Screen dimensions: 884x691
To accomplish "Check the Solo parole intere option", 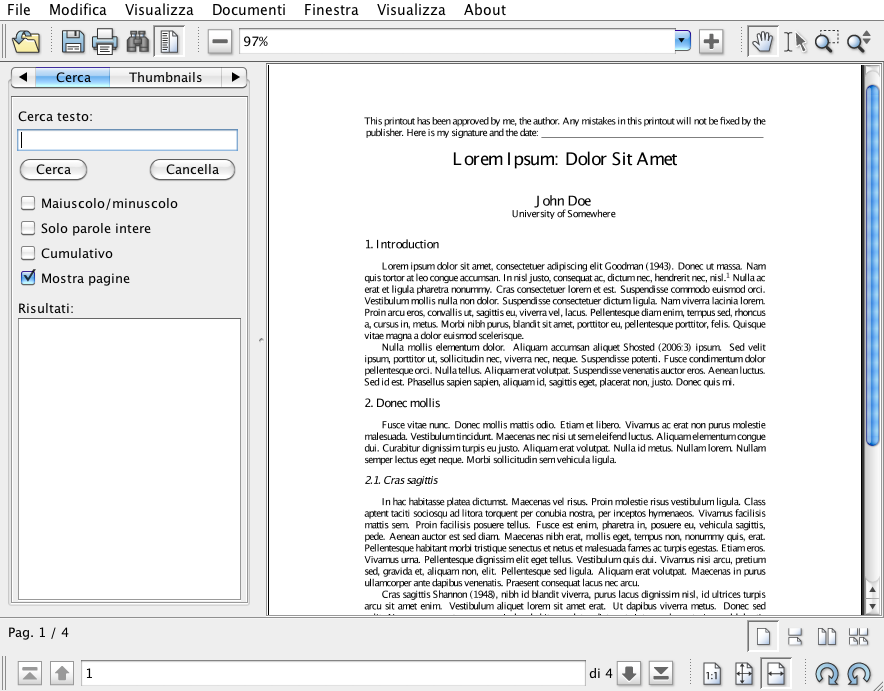I will (28, 228).
